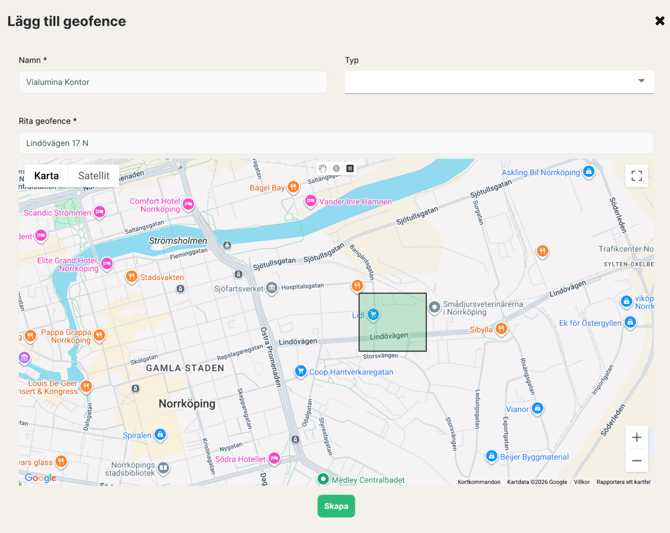Close the Lägg till geofence dialog
The image size is (670, 533).
click(x=659, y=20)
